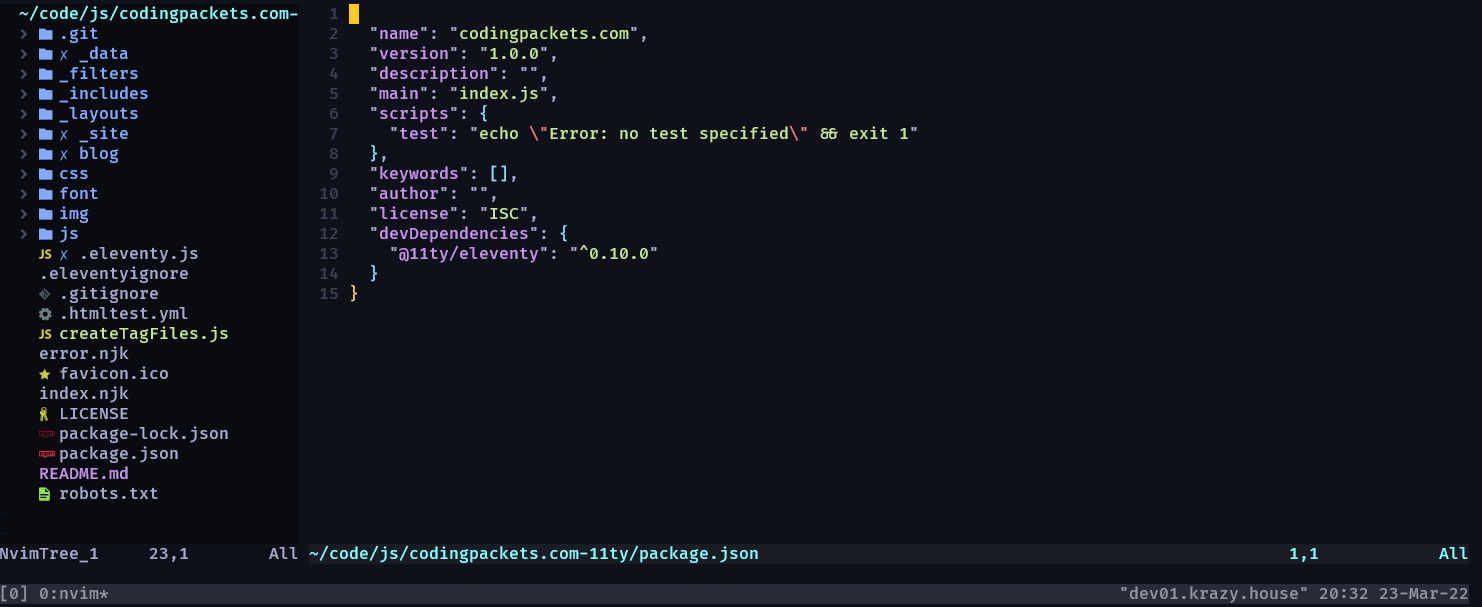Click the folder icon for the css directory
The image size is (1482, 607).
coord(45,174)
